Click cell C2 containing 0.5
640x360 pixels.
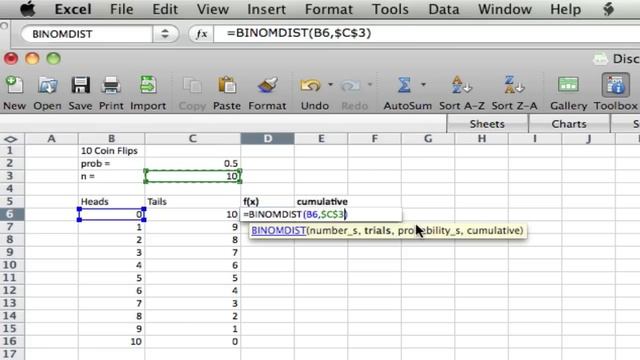tap(192, 164)
